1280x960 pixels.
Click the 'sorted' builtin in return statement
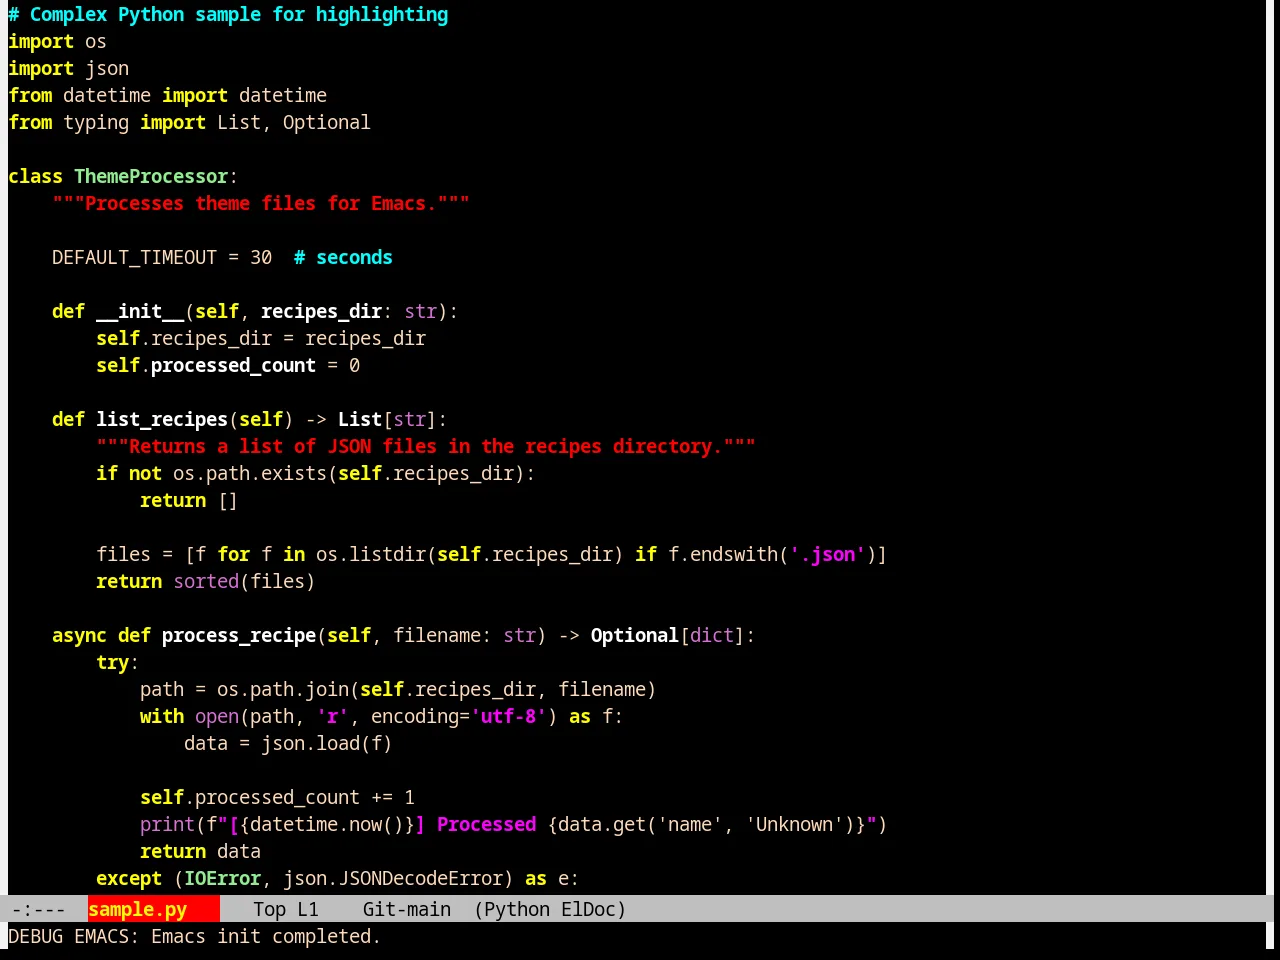point(206,581)
